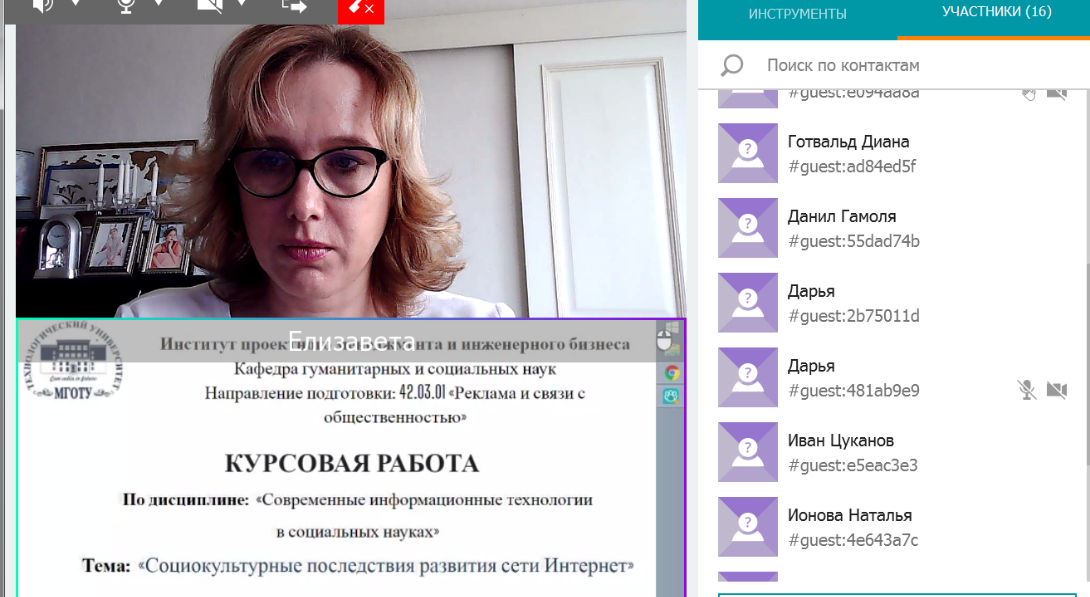Click the guest ID #guest:ad84ed5f
This screenshot has height=597, width=1090.
tap(852, 167)
